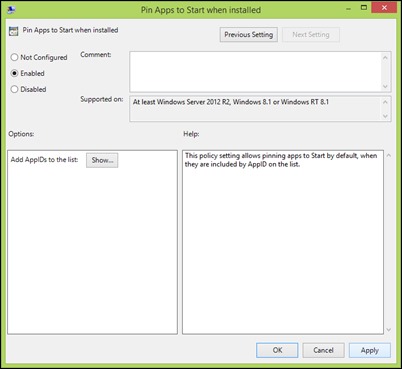
Task: Choose the Disabled radio option
Action: pos(14,89)
